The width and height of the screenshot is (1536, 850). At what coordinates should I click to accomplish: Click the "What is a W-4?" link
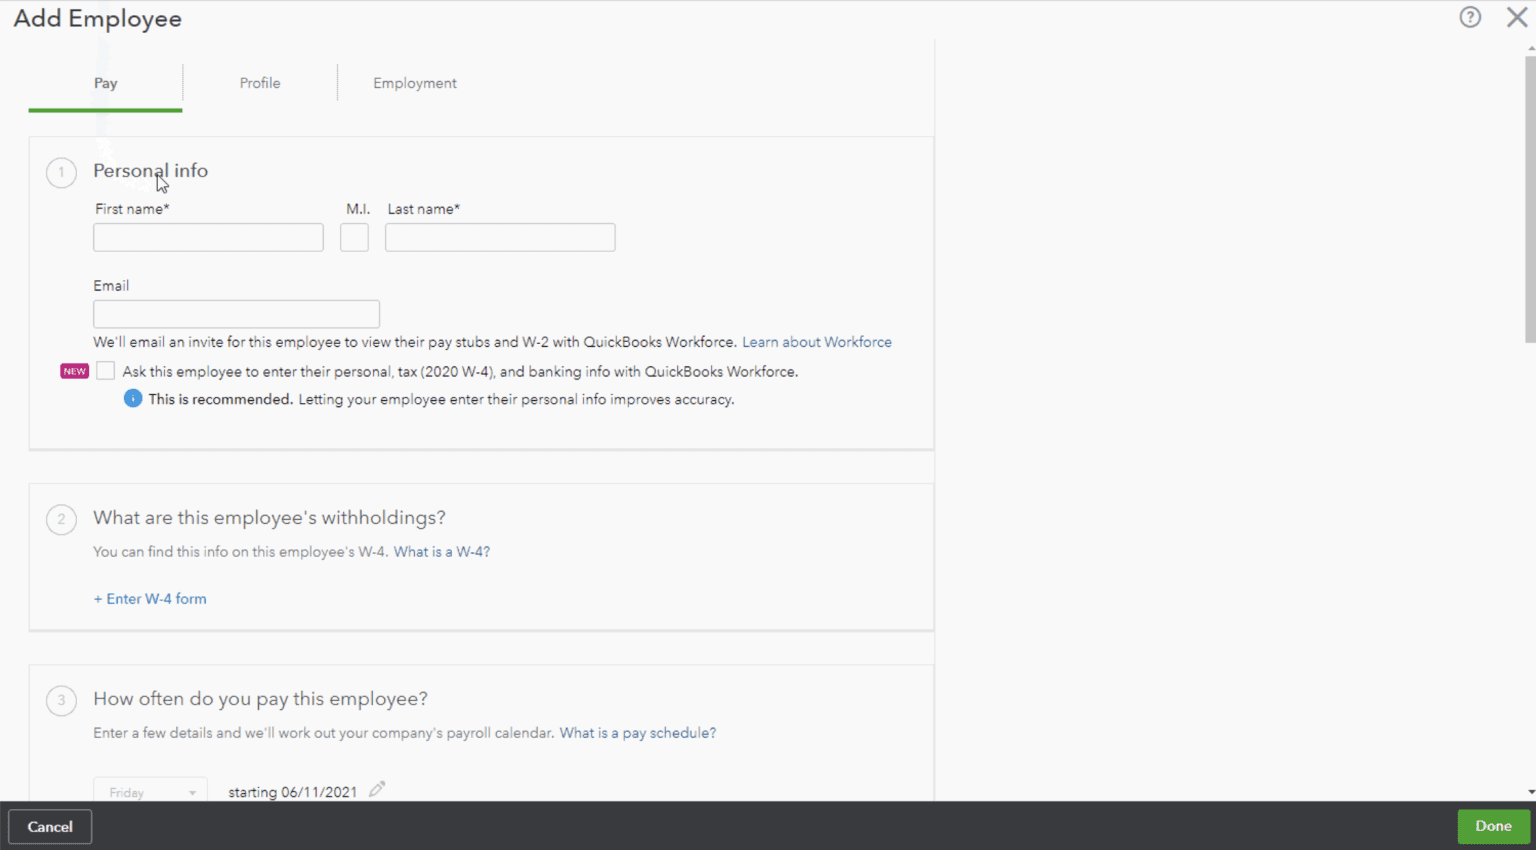click(x=441, y=551)
